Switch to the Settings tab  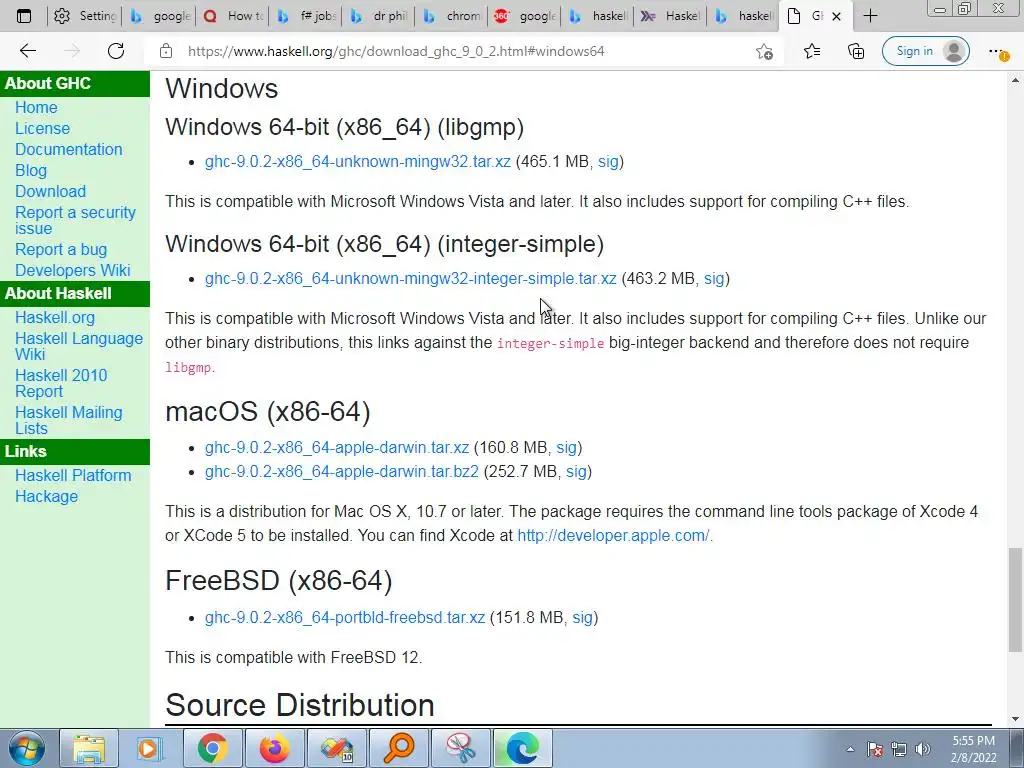[86, 16]
